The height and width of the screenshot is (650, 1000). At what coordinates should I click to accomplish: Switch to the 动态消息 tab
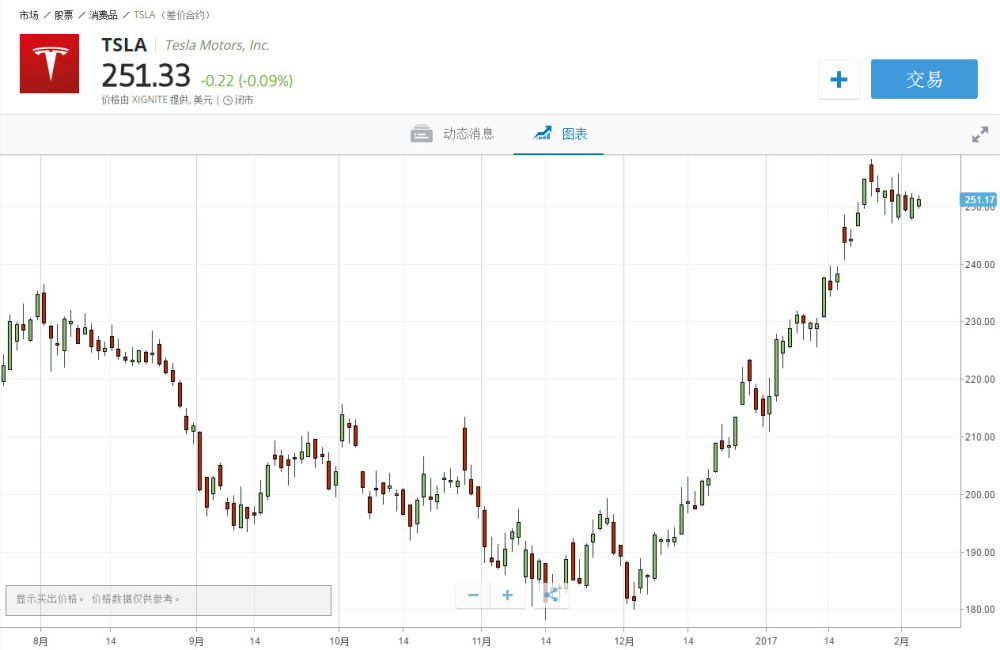coord(470,133)
